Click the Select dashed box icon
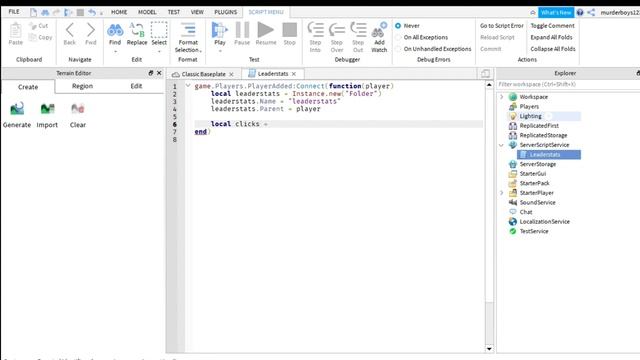Screen dimensions: 640x360 [159, 30]
